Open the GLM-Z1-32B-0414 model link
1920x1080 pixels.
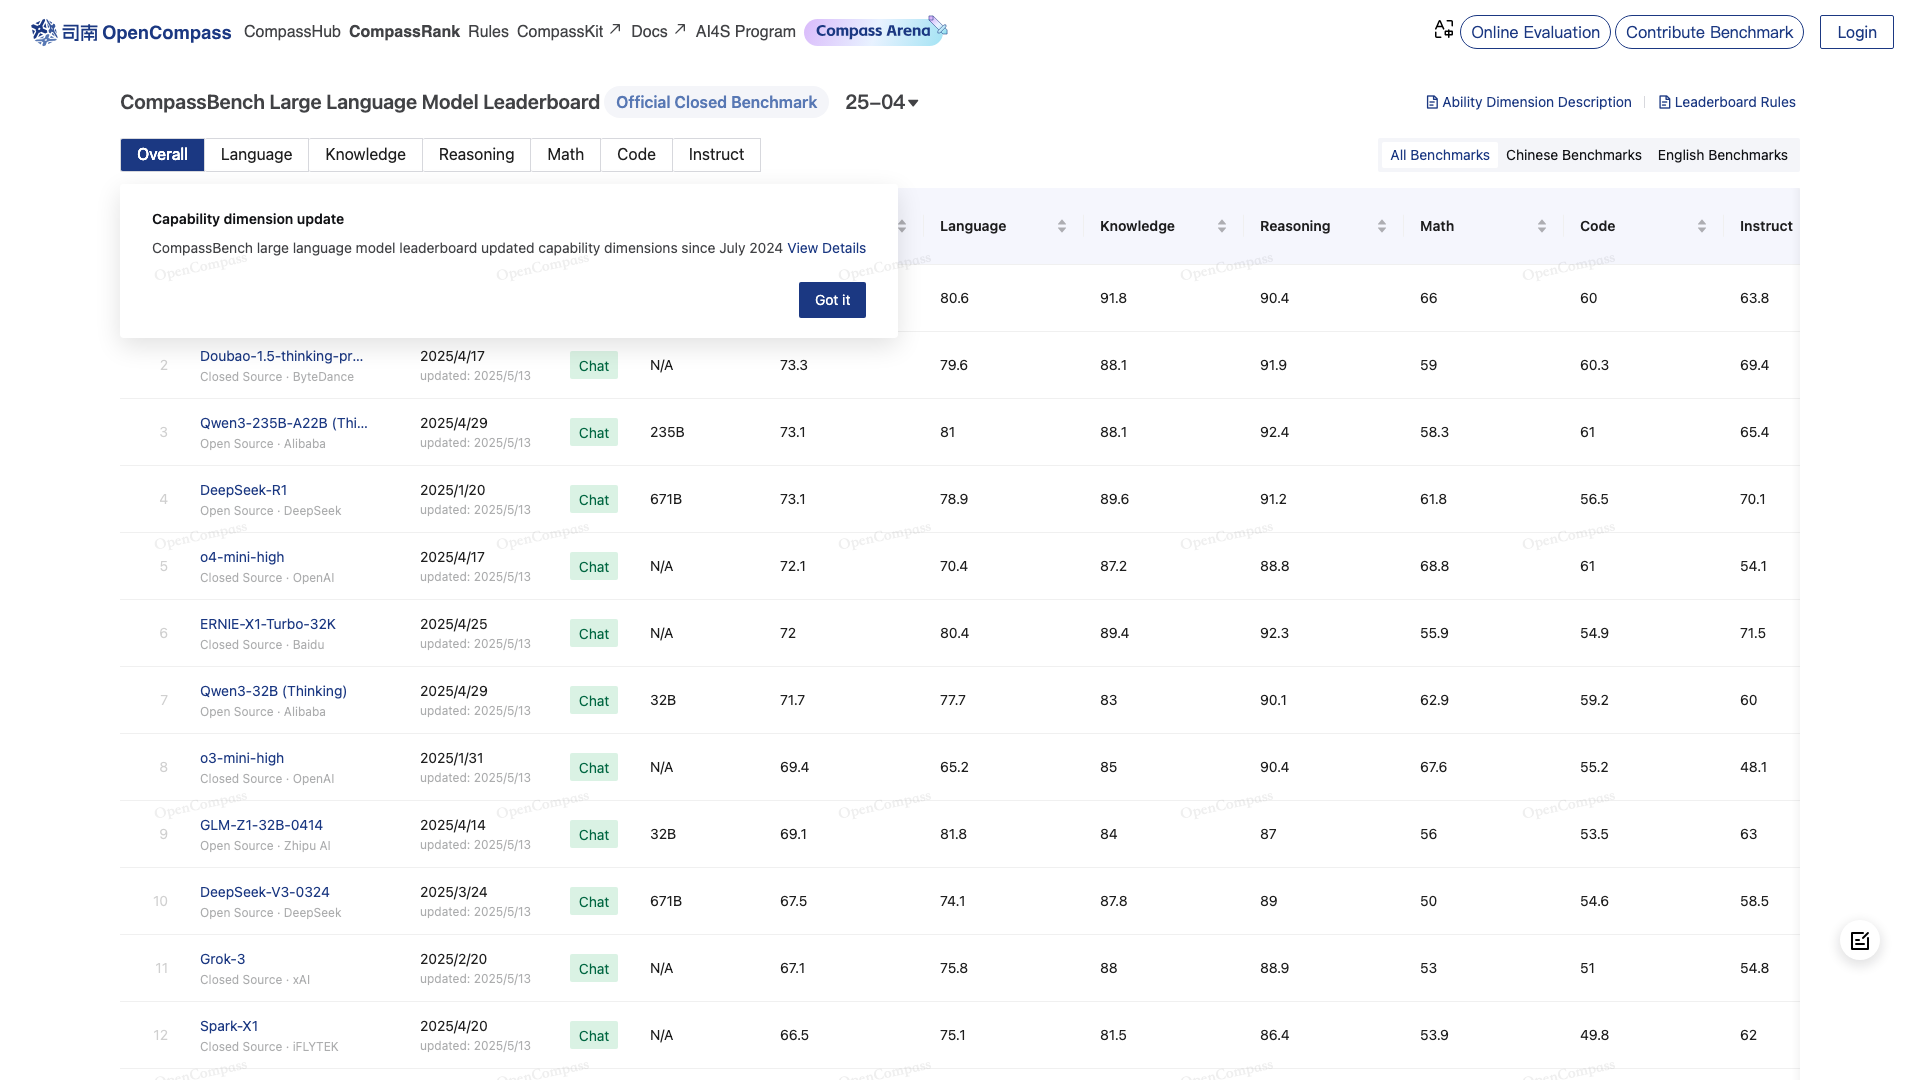(x=261, y=825)
